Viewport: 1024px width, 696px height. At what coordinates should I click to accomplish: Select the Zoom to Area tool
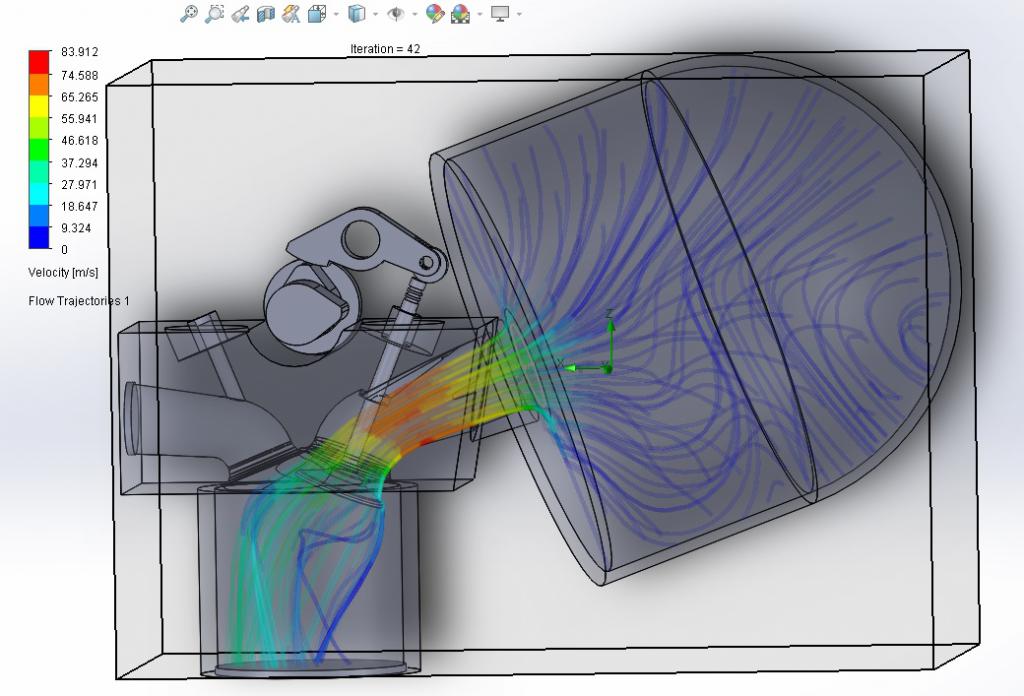pyautogui.click(x=214, y=14)
